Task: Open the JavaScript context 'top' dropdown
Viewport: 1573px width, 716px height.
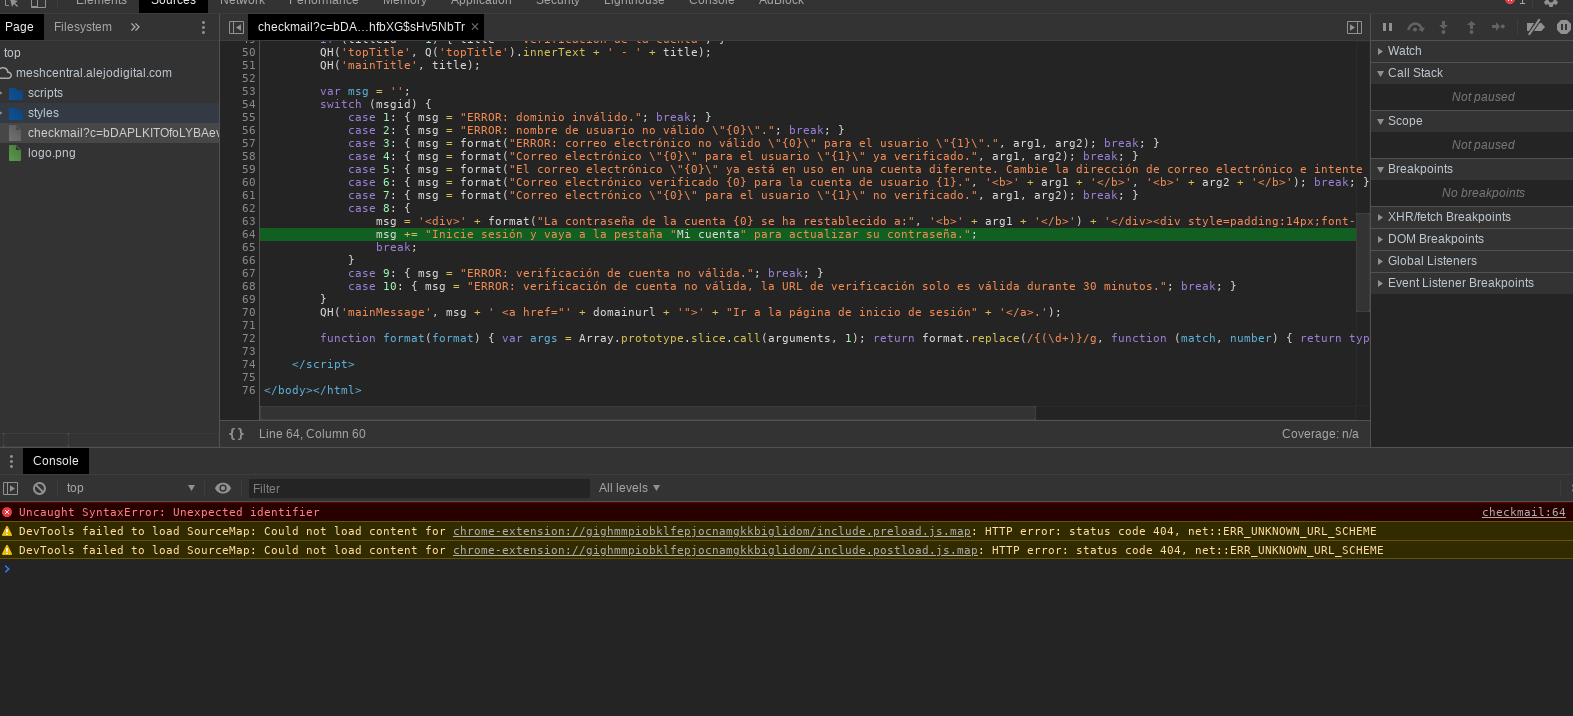Action: point(130,488)
